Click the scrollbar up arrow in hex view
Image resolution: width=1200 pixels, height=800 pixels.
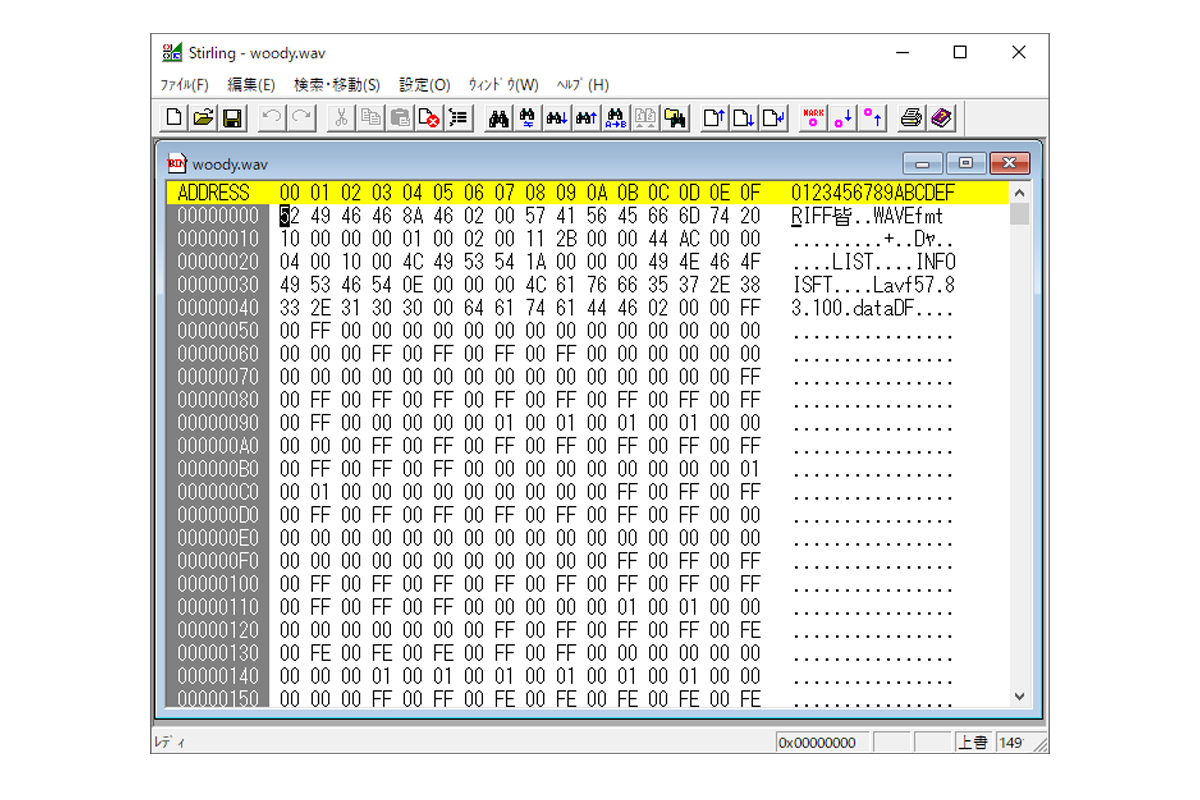[x=1019, y=193]
